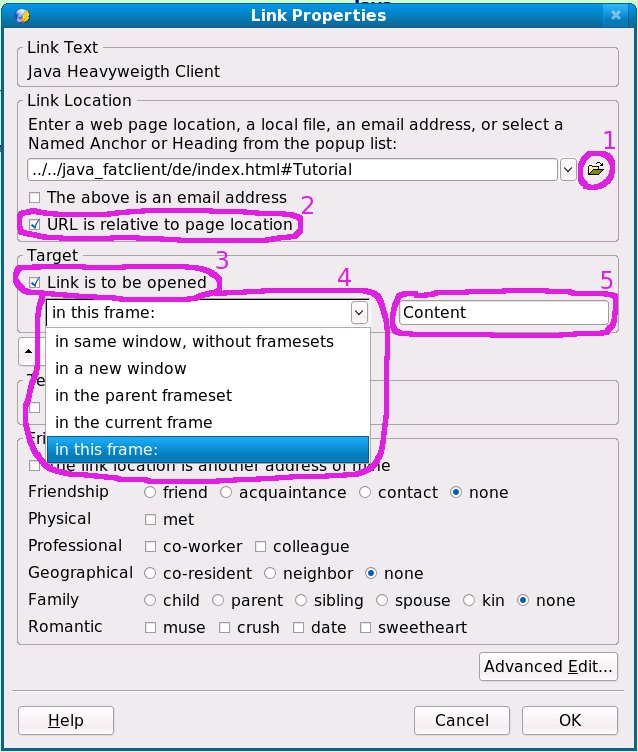
Task: Uncheck 'URL is relative to page location'
Action: (36, 225)
